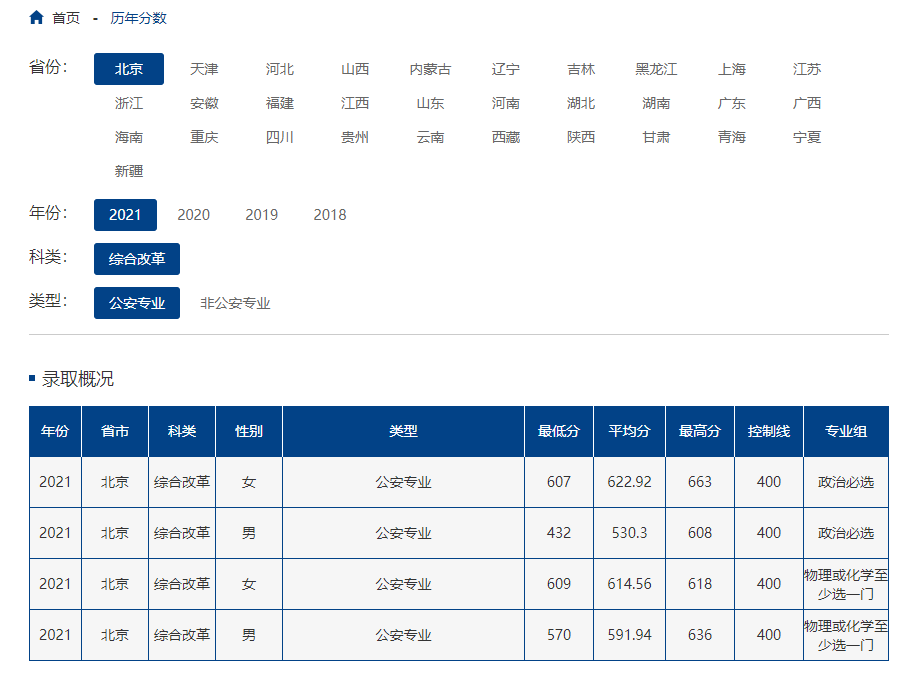Viewport: 901px width, 686px height.
Task: Switch type to 非公安专业
Action: pos(235,303)
